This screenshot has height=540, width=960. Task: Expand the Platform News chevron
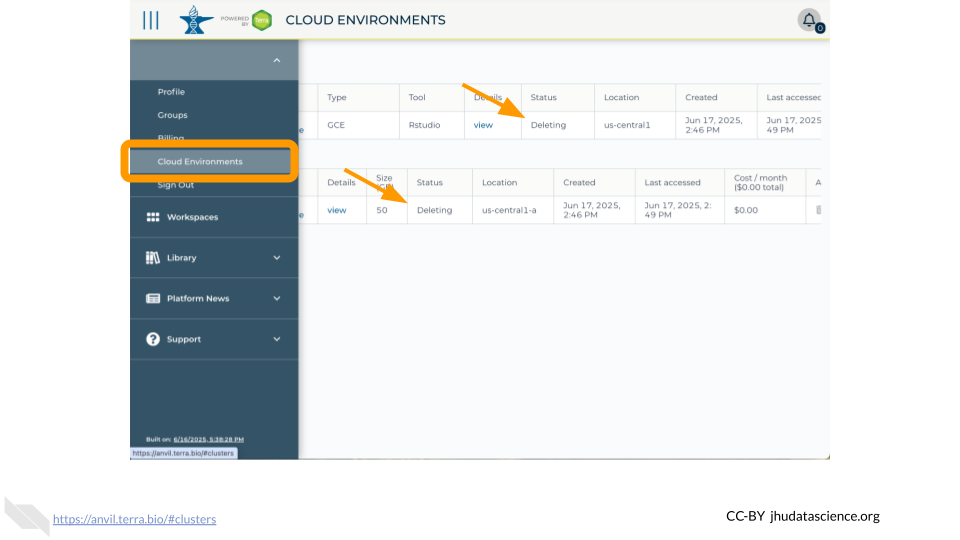click(277, 299)
